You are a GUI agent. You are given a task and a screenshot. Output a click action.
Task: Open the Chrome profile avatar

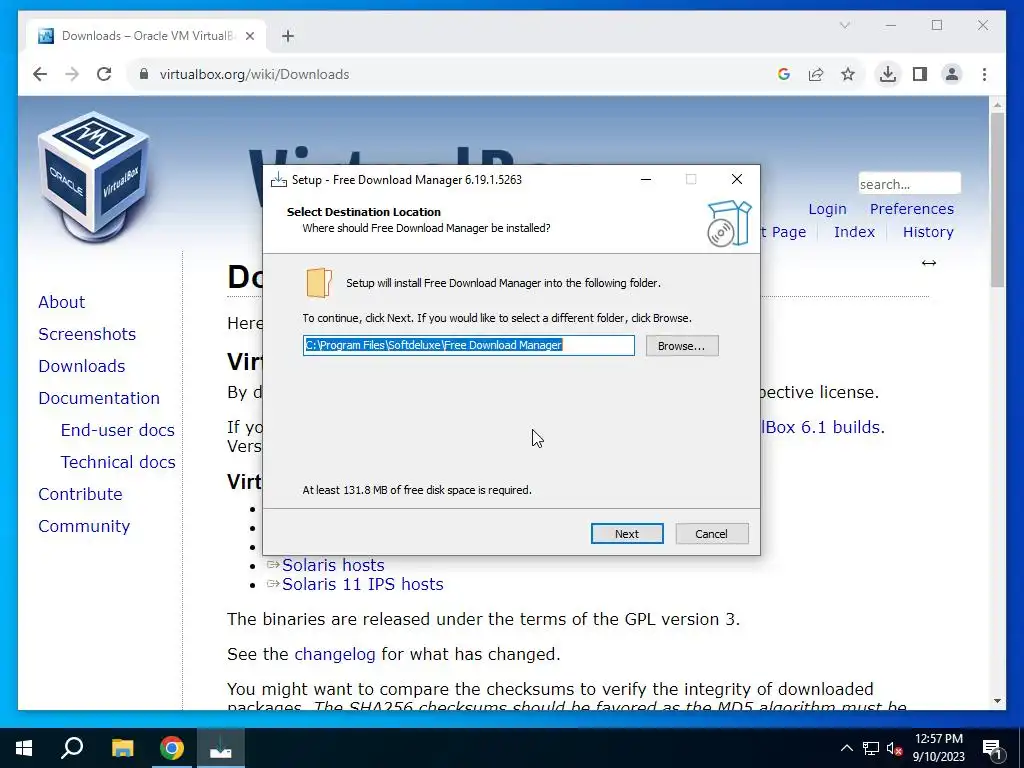click(x=952, y=74)
